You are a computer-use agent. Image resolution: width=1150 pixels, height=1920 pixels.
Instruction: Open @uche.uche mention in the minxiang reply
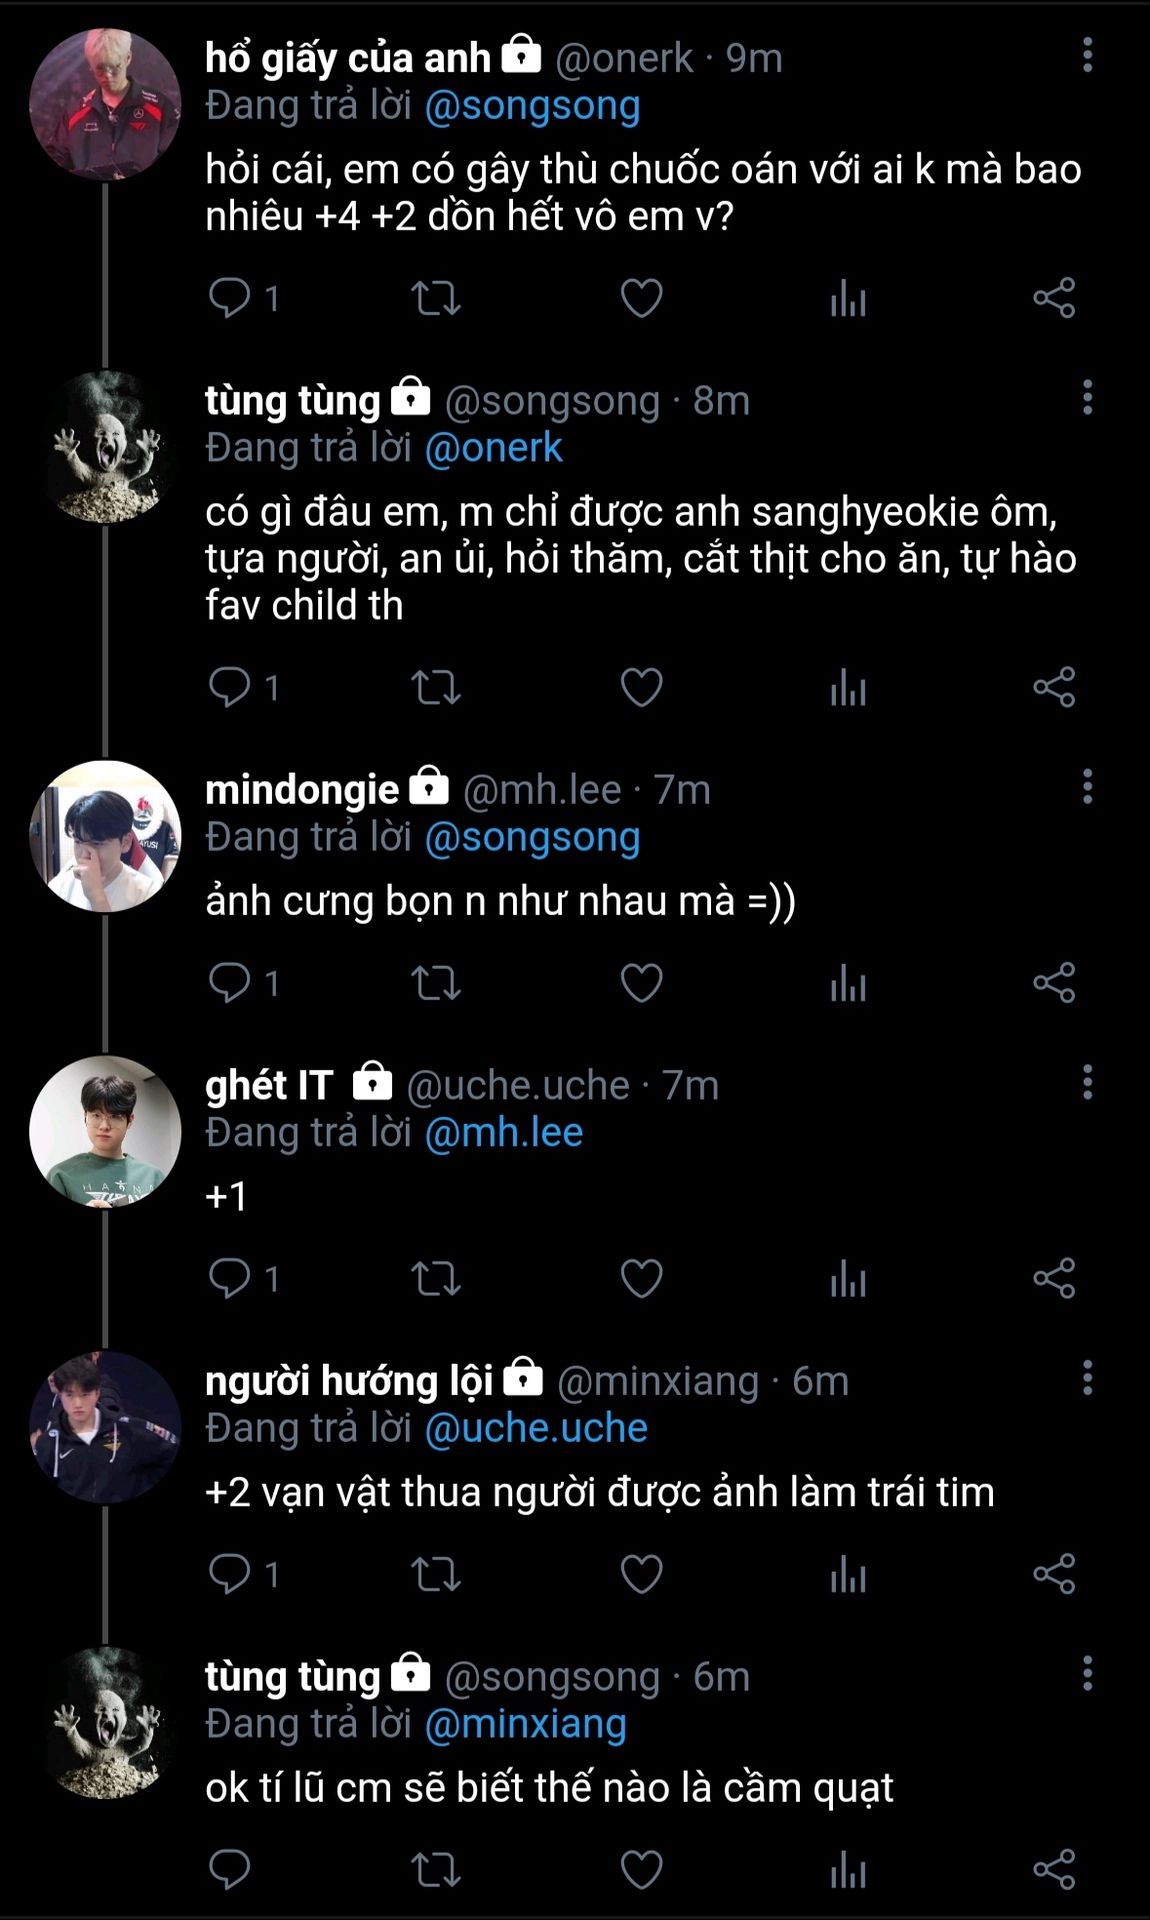pyautogui.click(x=536, y=1428)
